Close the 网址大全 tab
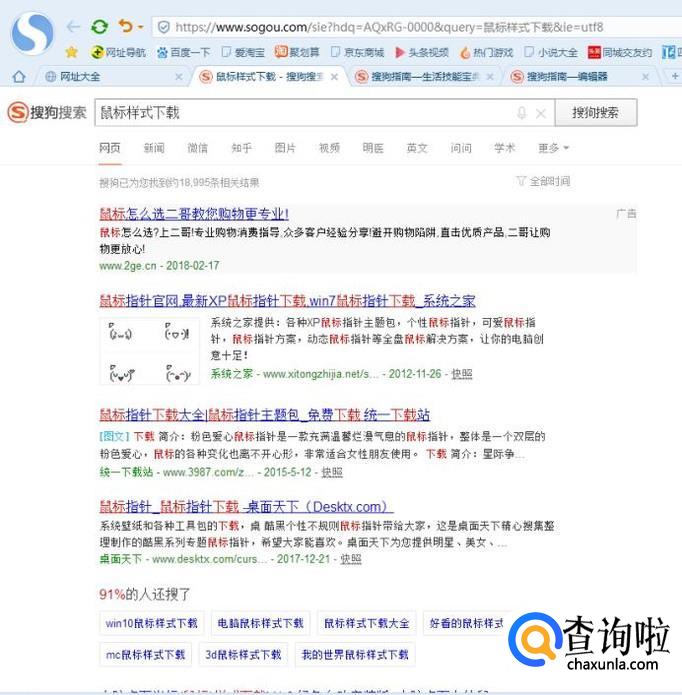This screenshot has width=682, height=695. [x=179, y=77]
